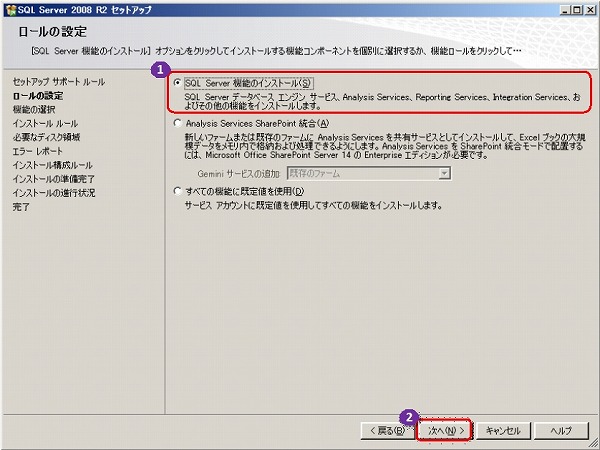Cancel setup with the キャンセル button
The height and width of the screenshot is (450, 600).
pyautogui.click(x=503, y=431)
